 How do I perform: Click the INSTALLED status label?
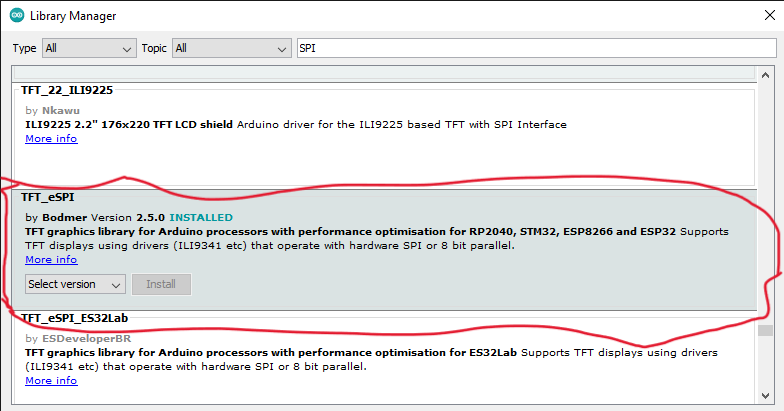coord(201,218)
